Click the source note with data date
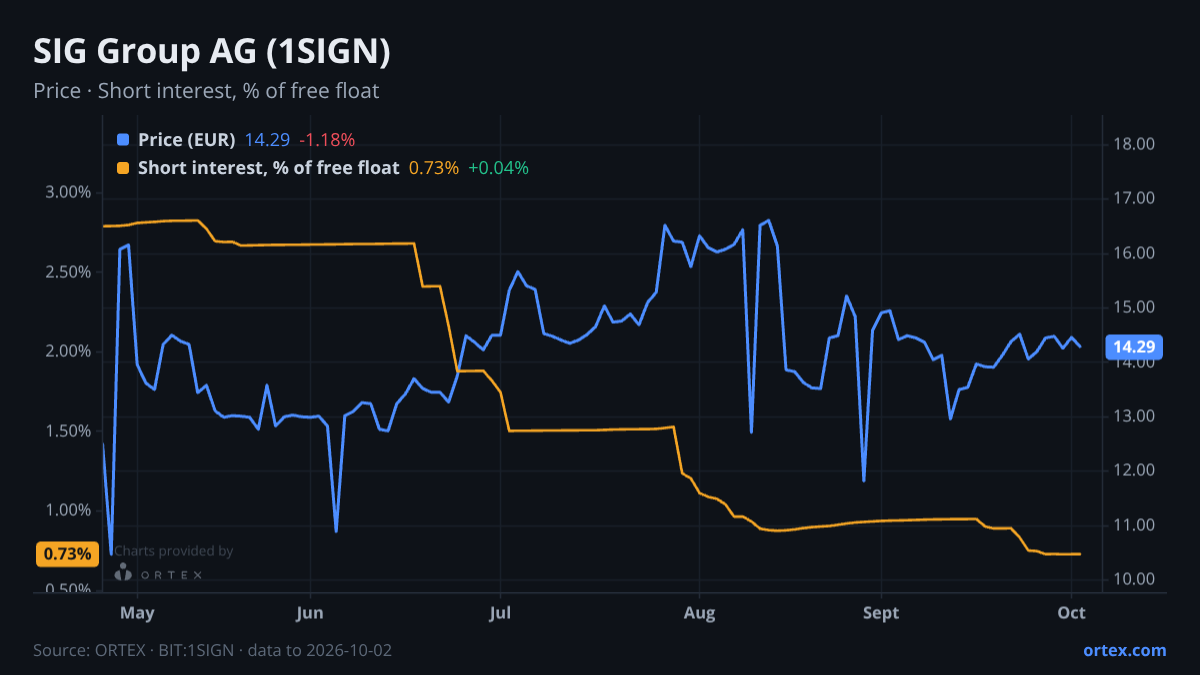The width and height of the screenshot is (1200, 675). (x=212, y=650)
